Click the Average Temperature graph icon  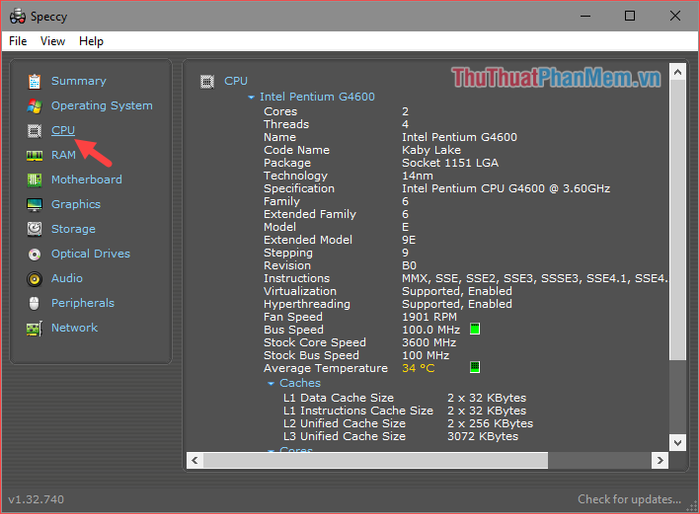(x=475, y=367)
